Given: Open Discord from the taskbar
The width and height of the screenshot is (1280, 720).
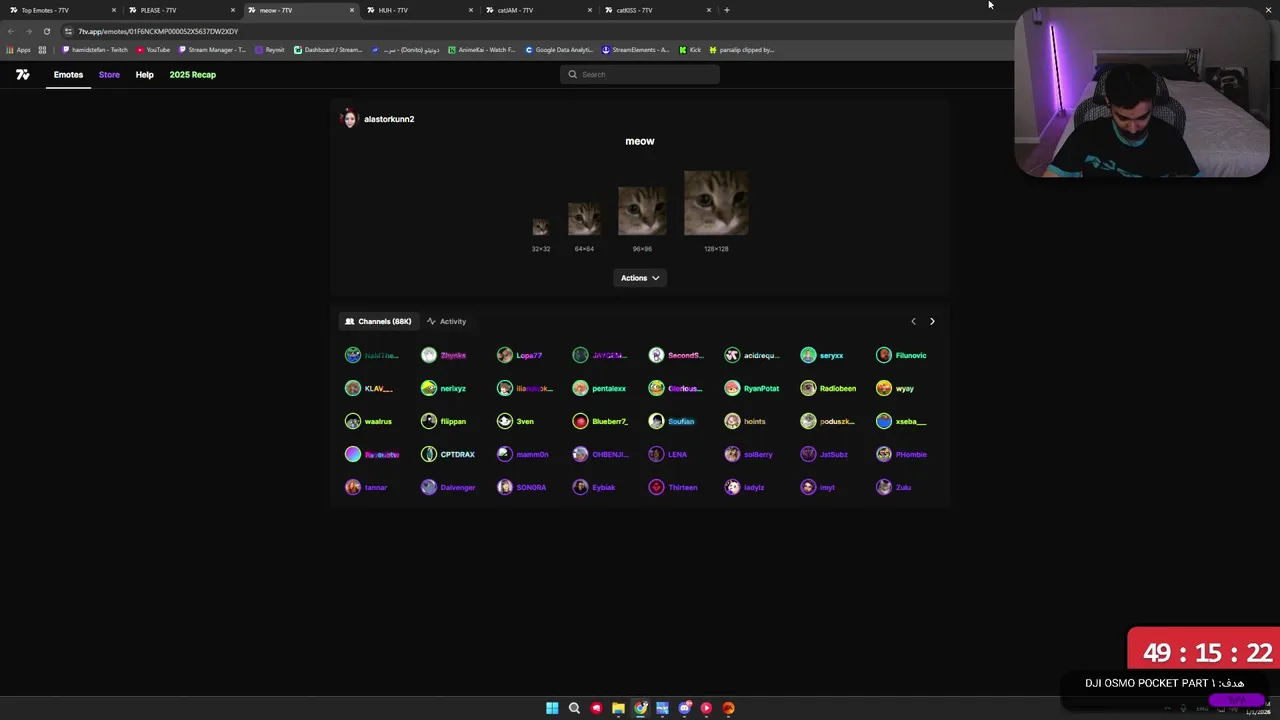Looking at the screenshot, I should coord(684,708).
